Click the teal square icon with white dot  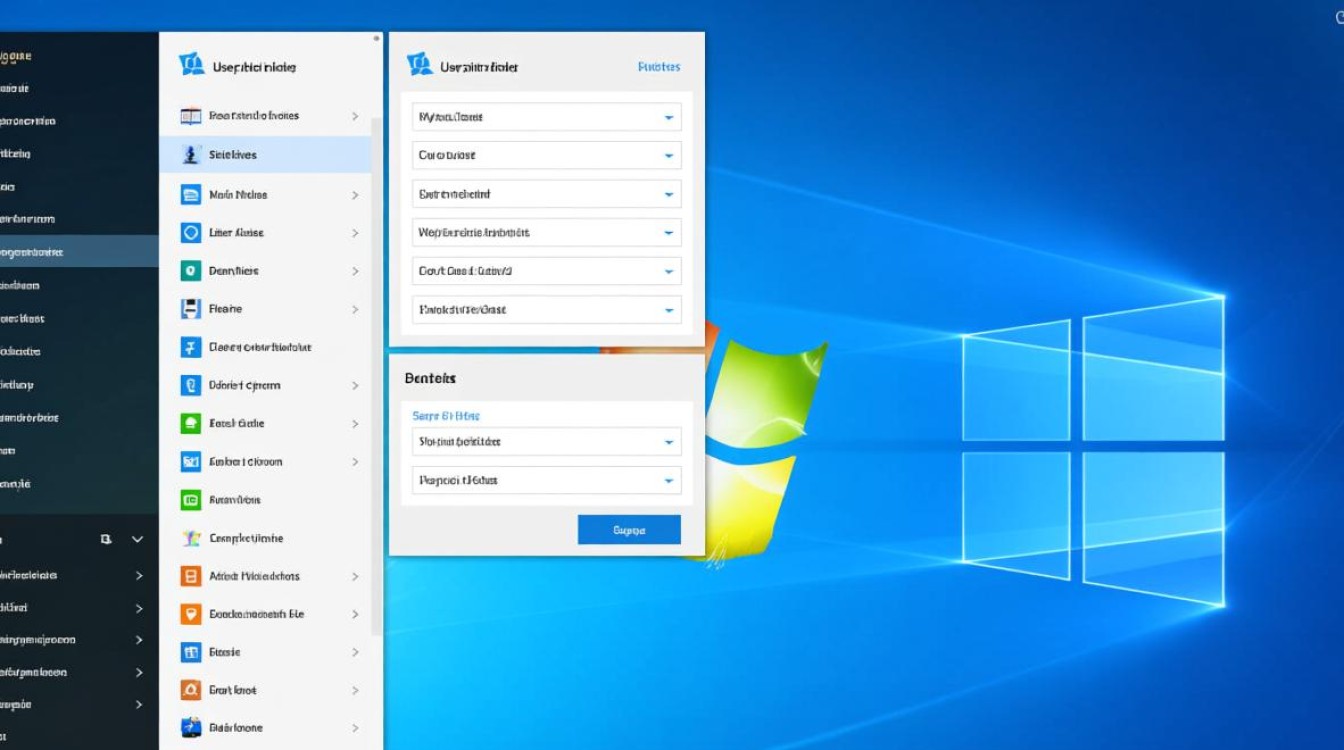(x=190, y=271)
